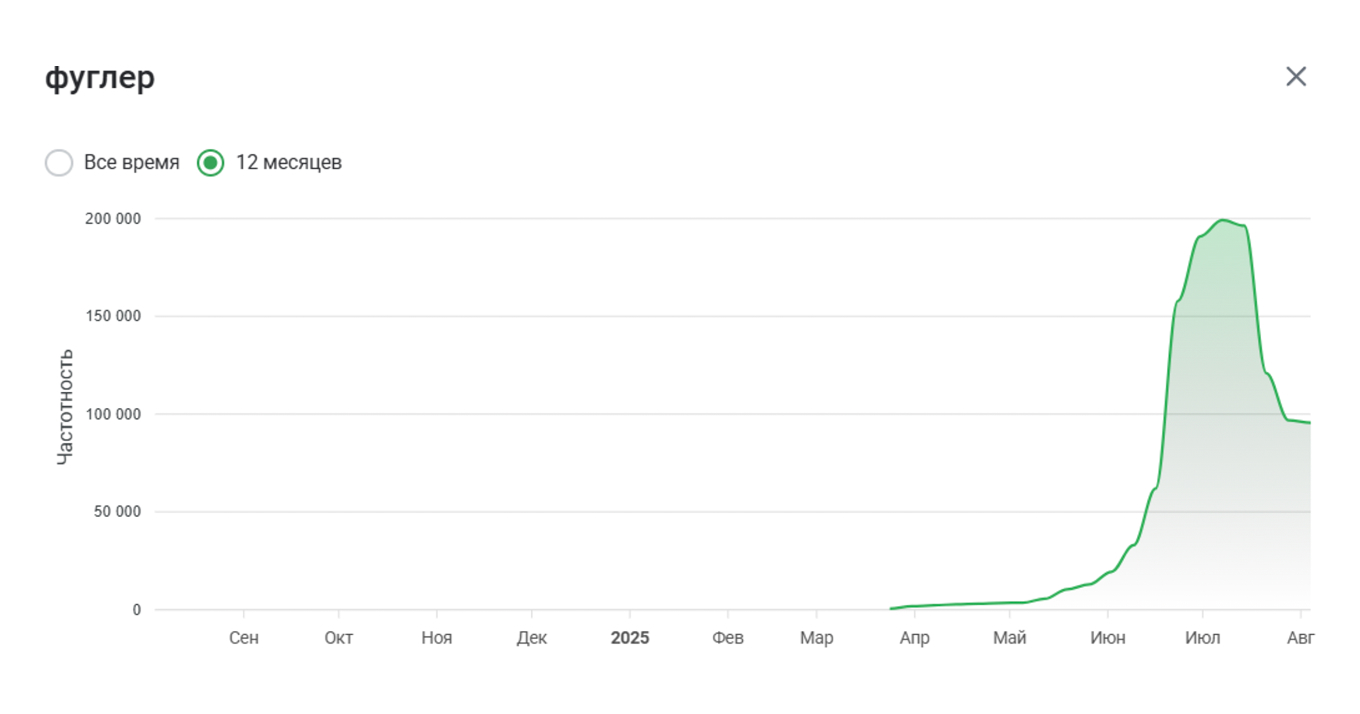Click the "Дек" month axis label
The width and height of the screenshot is (1360, 714).
coord(532,638)
